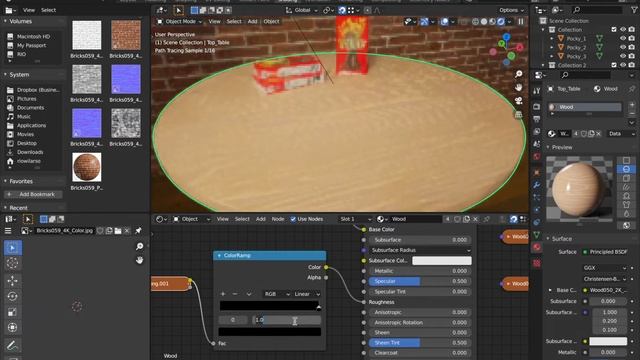Open the Subsurface Radius dropdown in node
The height and width of the screenshot is (360, 640).
420,250
